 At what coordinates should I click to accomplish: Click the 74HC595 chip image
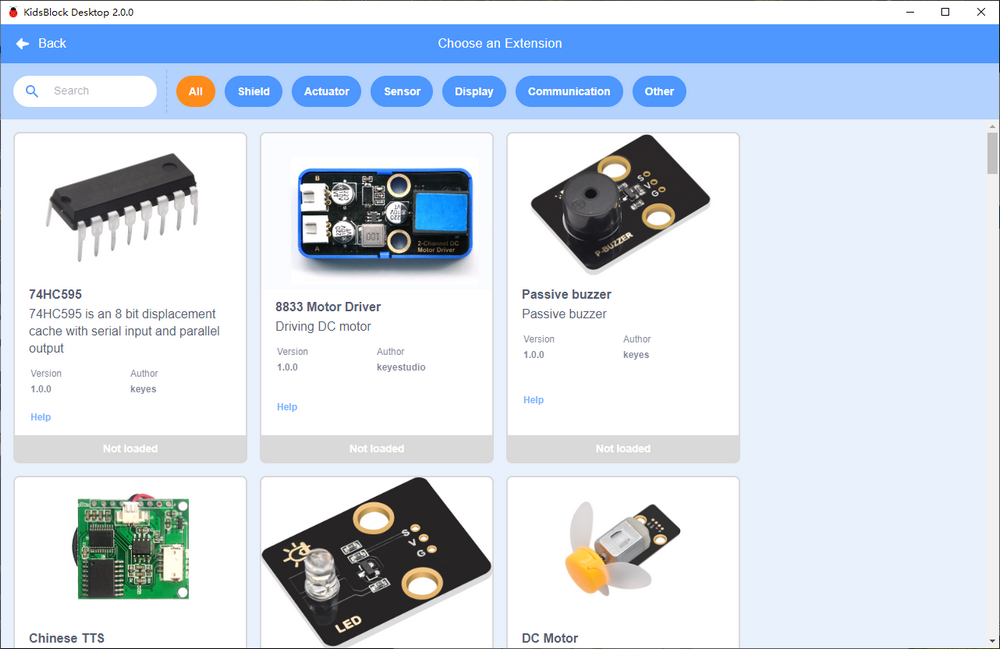point(123,205)
